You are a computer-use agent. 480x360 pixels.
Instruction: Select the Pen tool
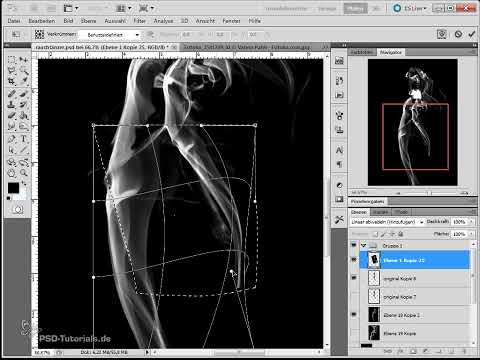[12, 139]
